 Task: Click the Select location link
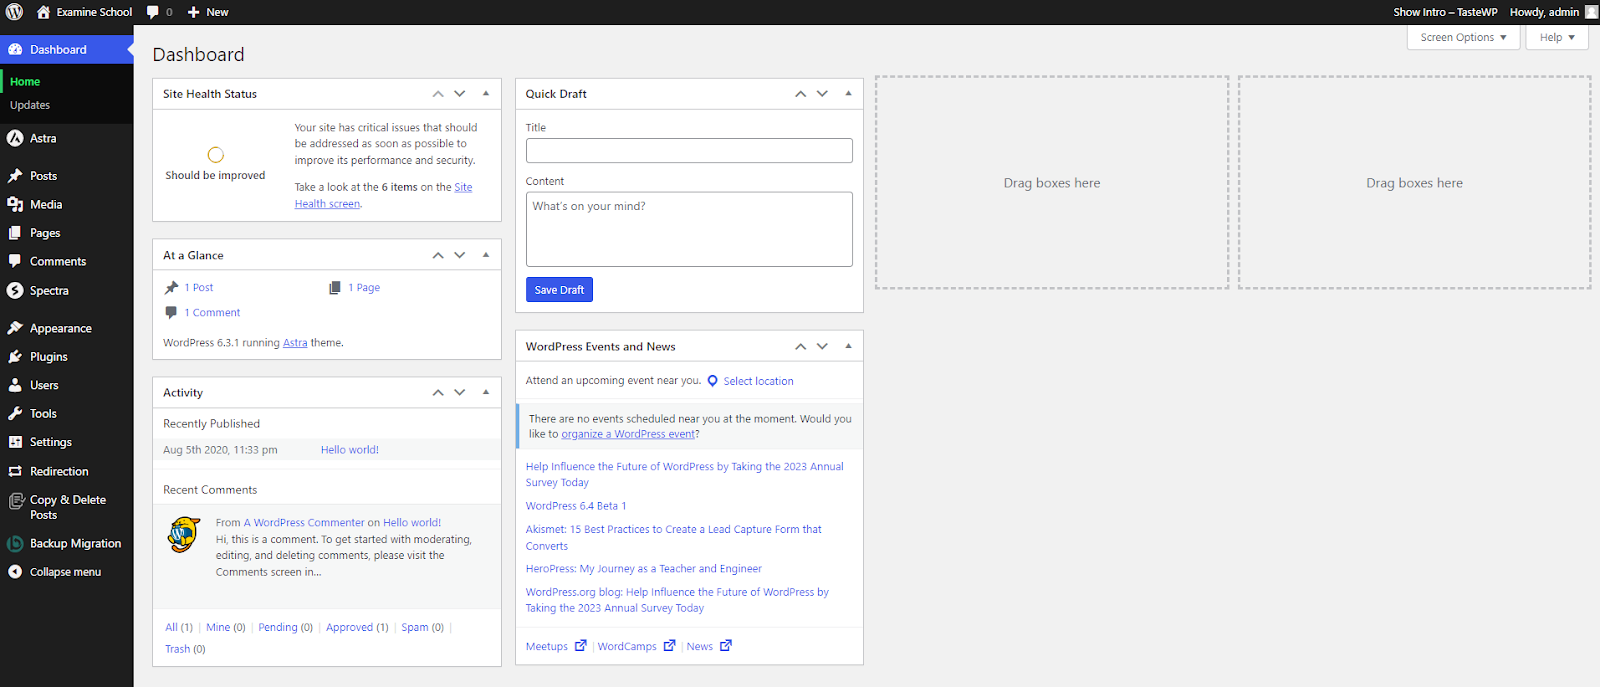(x=758, y=381)
